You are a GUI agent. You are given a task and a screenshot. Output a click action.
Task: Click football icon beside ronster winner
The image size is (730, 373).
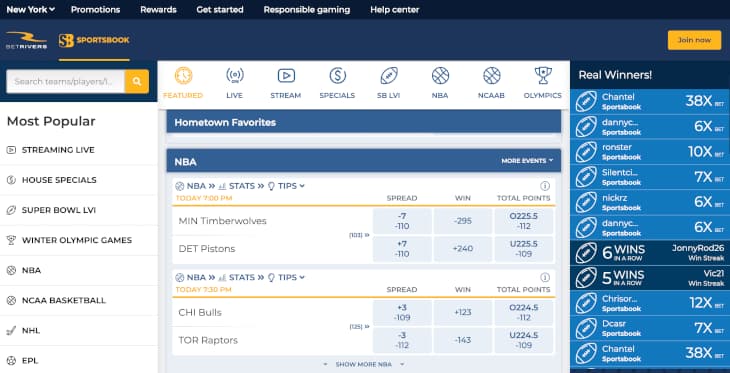586,152
